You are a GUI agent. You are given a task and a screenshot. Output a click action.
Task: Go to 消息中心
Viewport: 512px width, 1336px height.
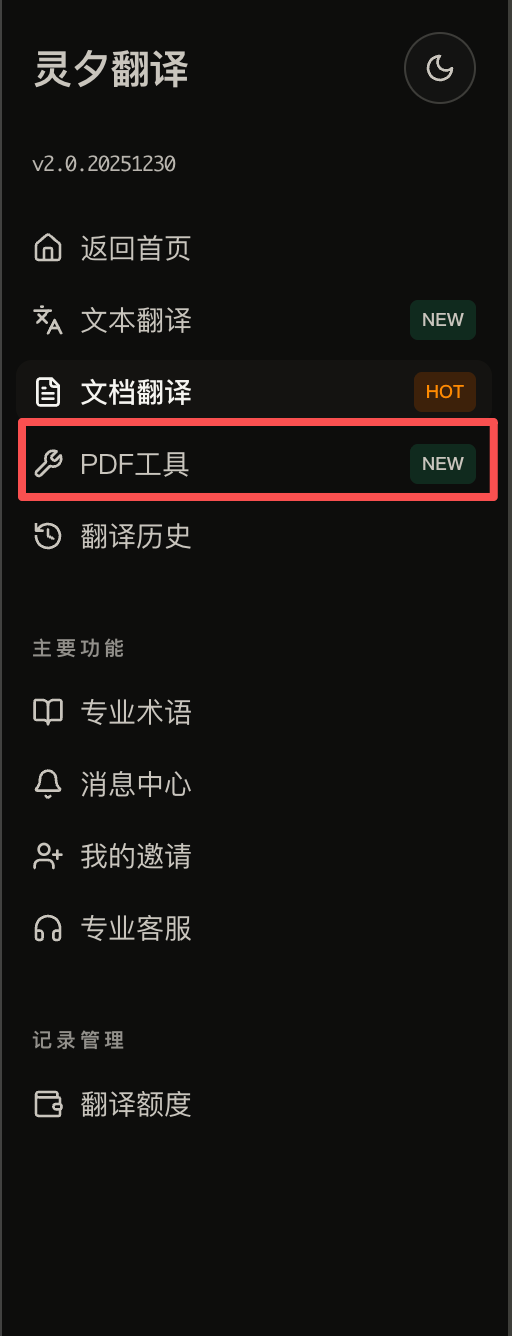point(254,784)
